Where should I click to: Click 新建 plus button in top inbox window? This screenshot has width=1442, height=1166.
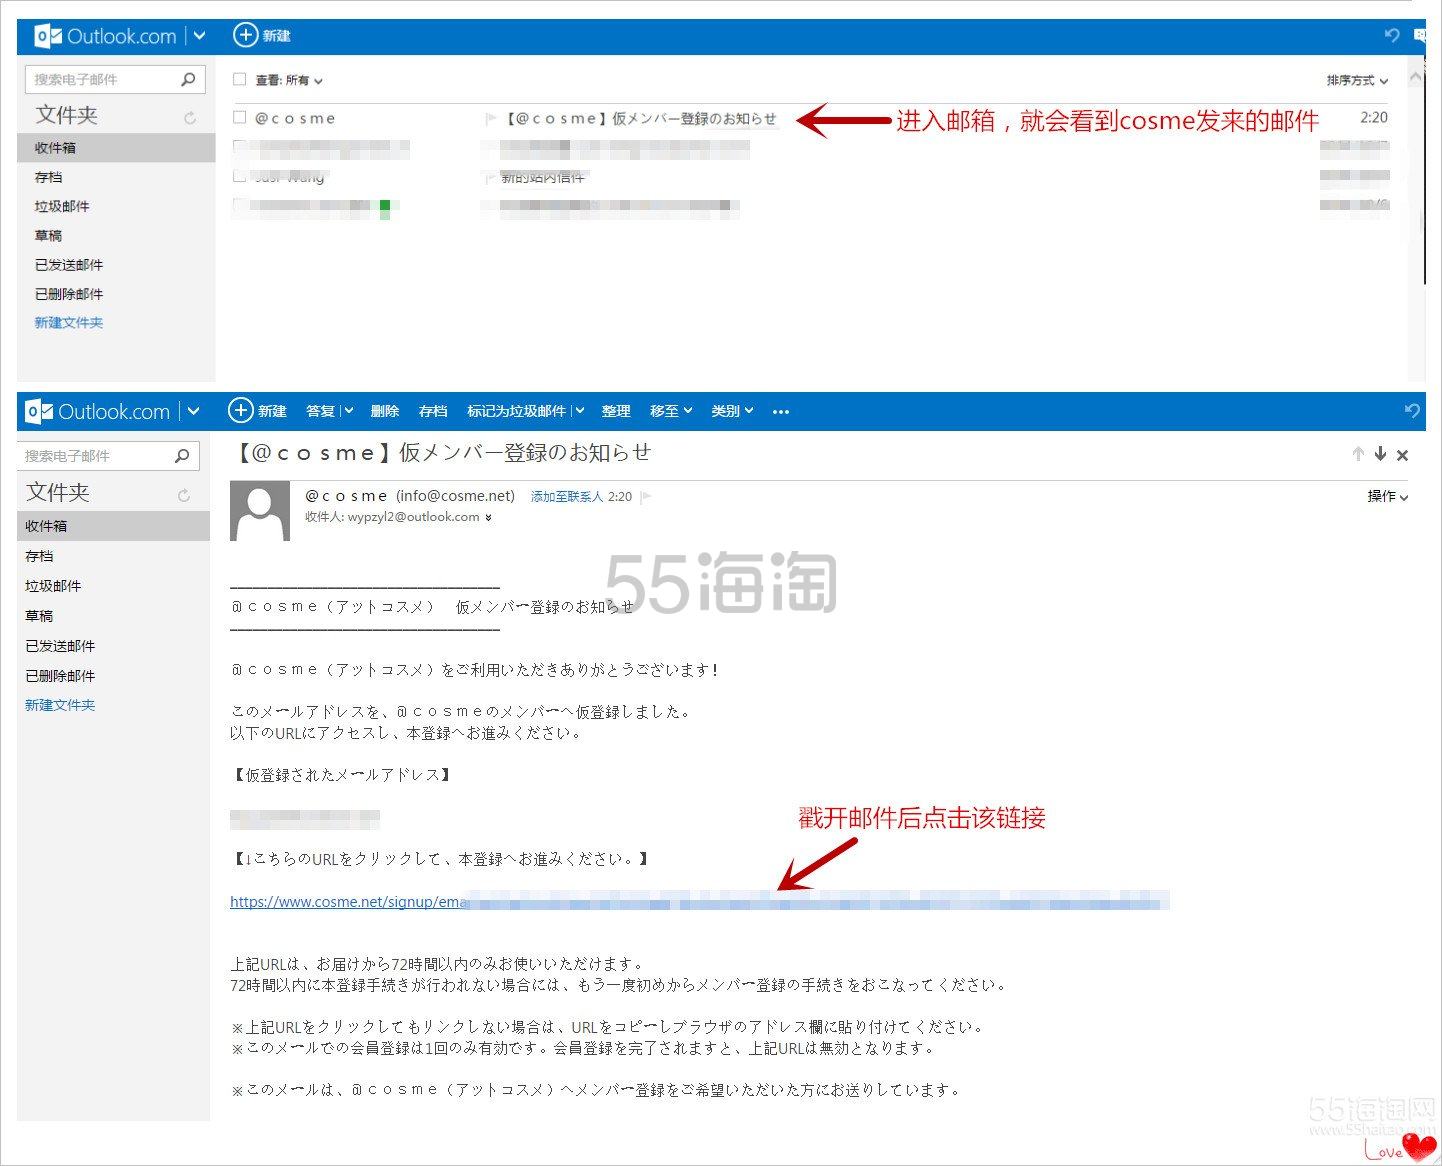[x=261, y=35]
